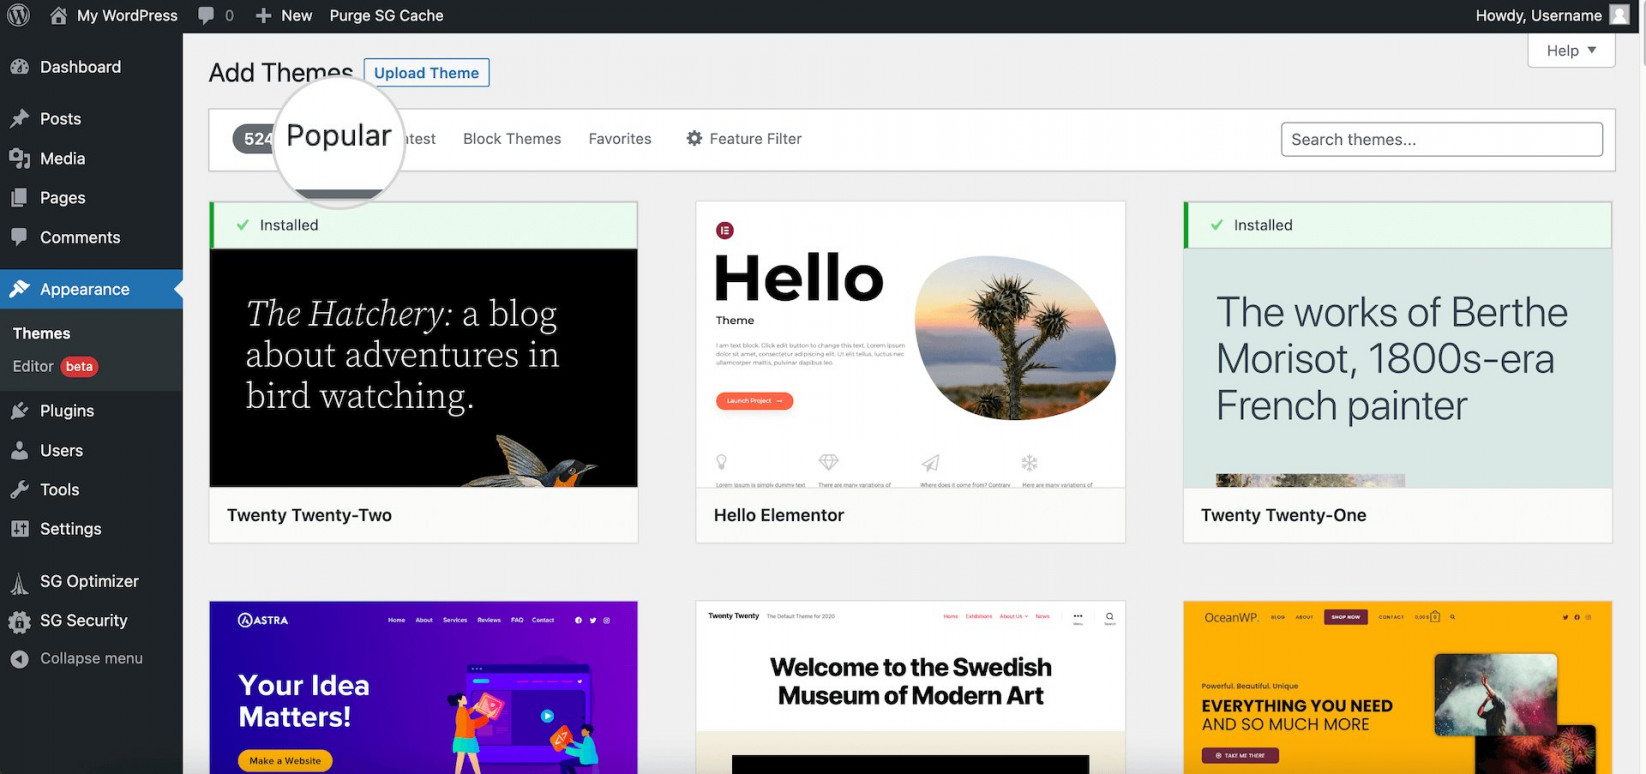Image resolution: width=1646 pixels, height=774 pixels.
Task: Select Twenty Twenty-One theme thumbnail
Action: (x=1397, y=368)
